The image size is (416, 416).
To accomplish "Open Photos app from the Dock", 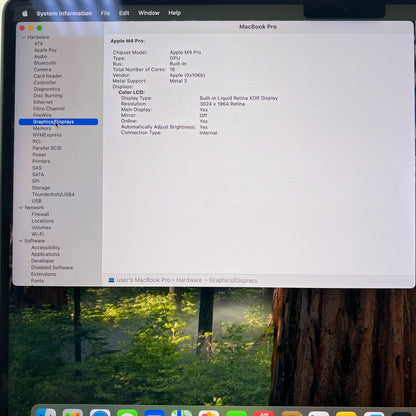I will point(209,413).
